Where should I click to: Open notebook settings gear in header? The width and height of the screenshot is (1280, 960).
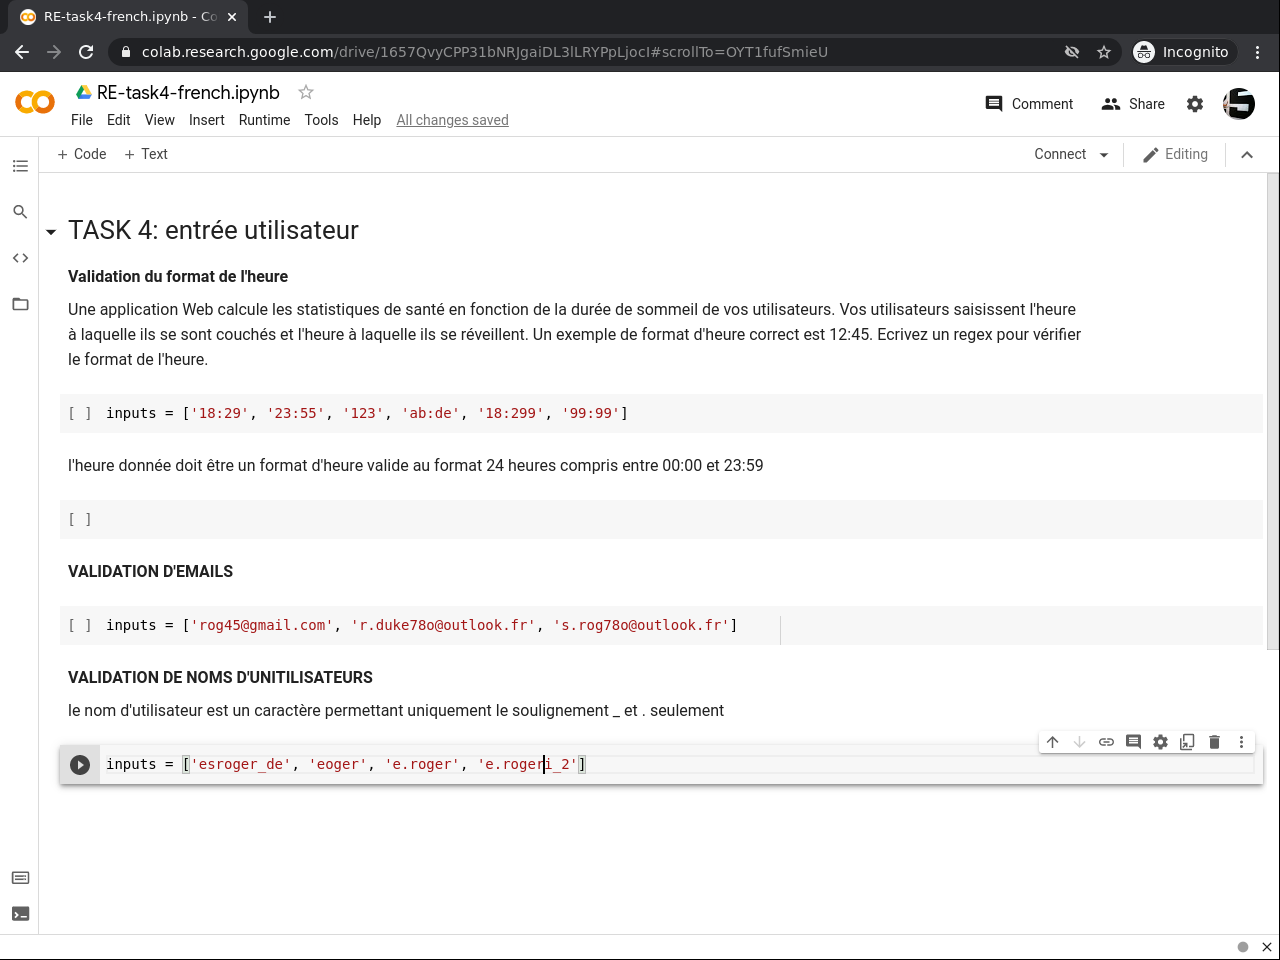coord(1195,104)
